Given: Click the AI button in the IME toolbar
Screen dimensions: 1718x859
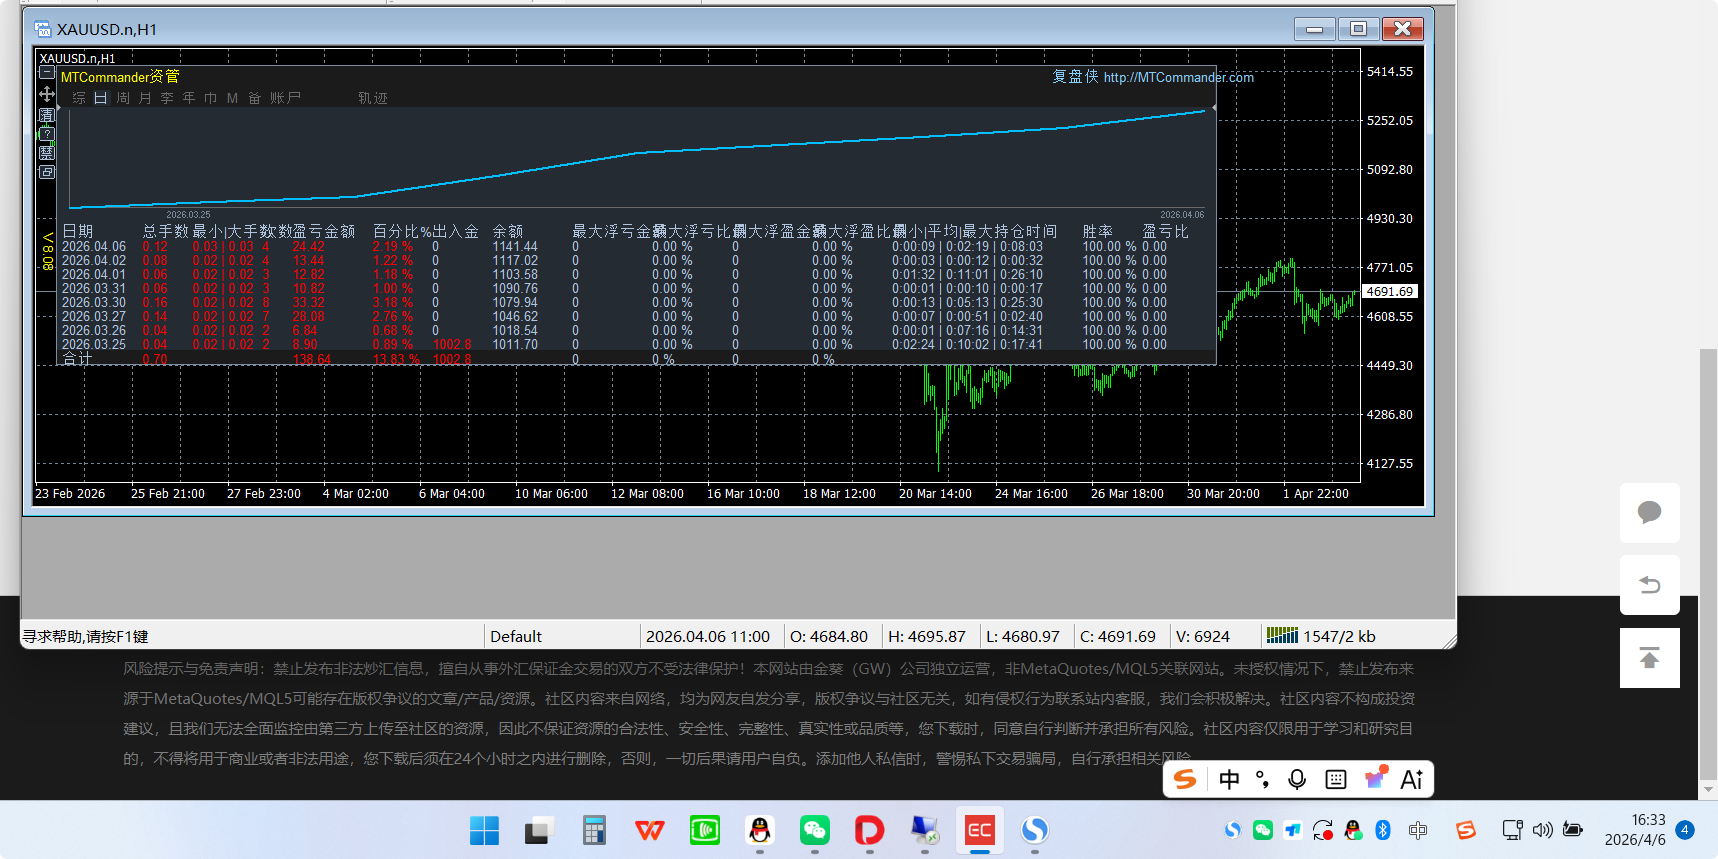Looking at the screenshot, I should [1412, 780].
